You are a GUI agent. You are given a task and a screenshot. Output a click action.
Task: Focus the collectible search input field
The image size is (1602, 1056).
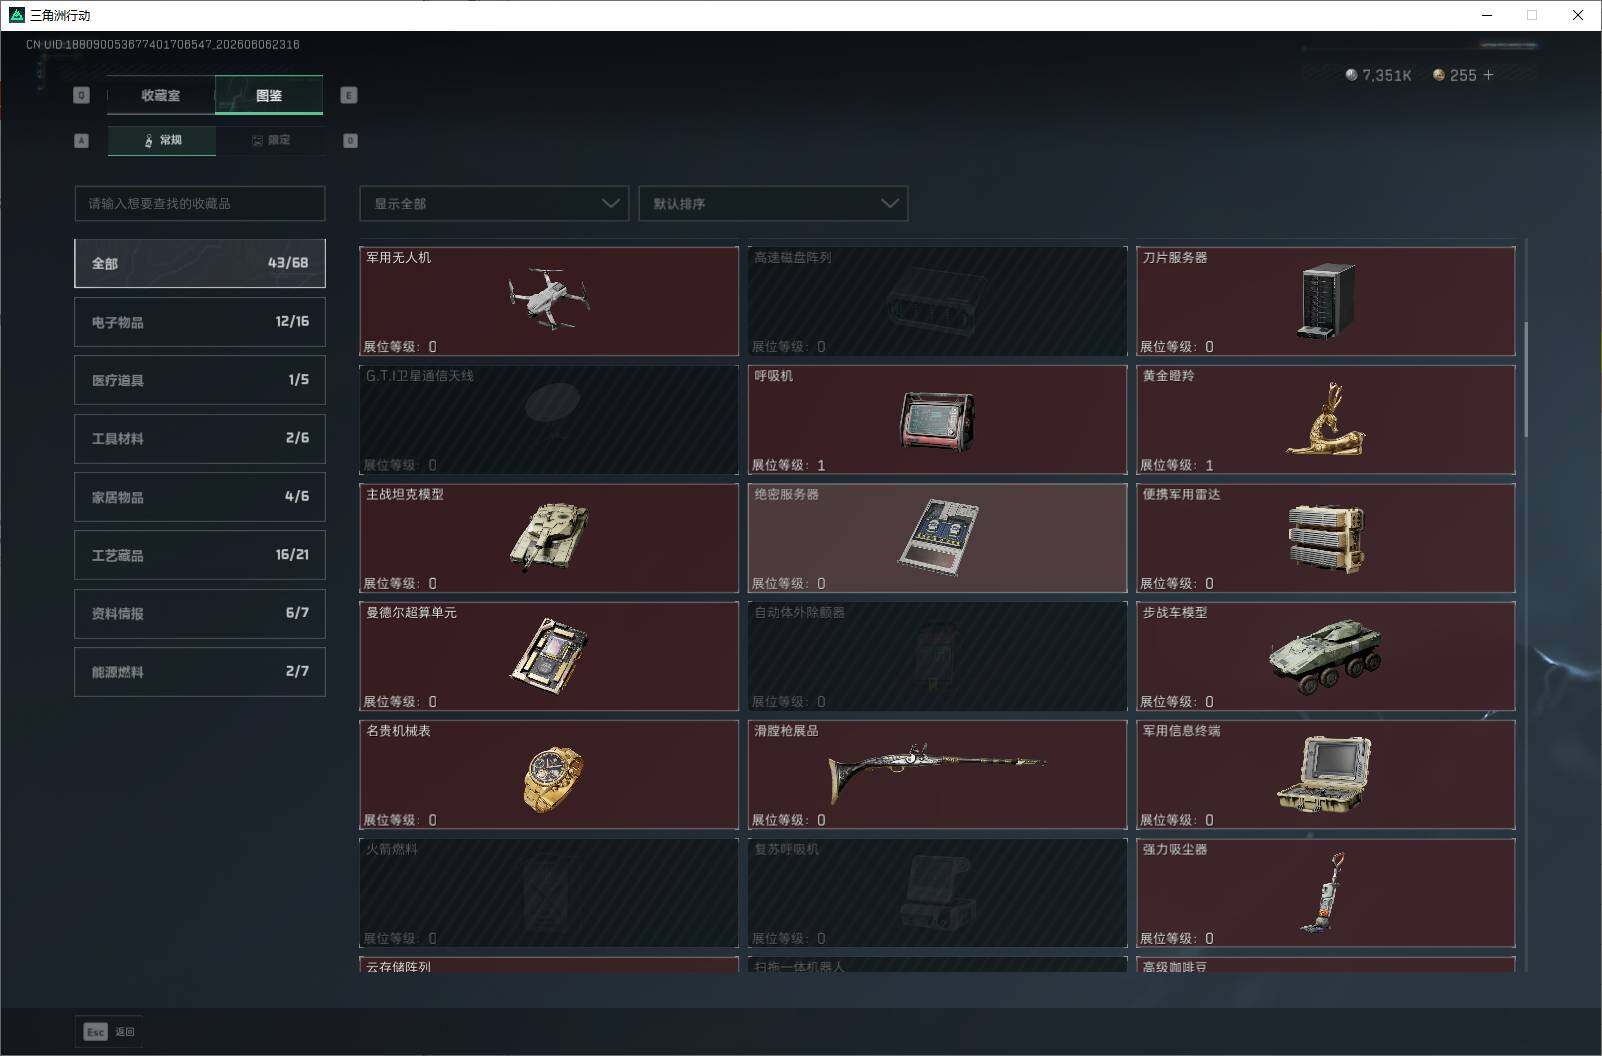pyautogui.click(x=200, y=203)
